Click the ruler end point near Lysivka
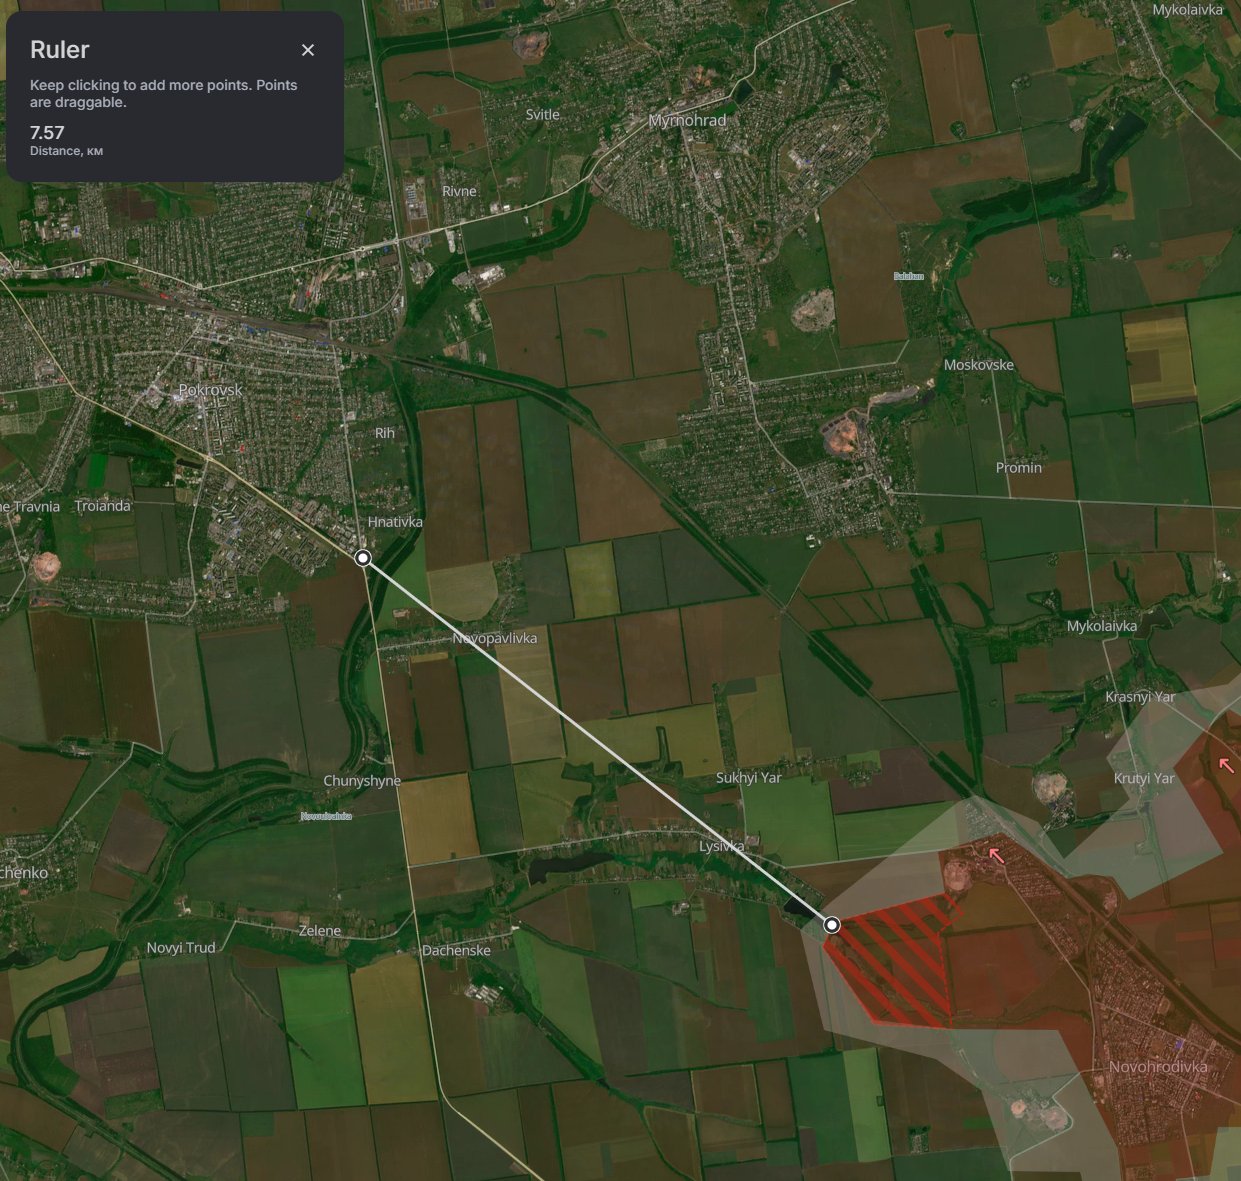The image size is (1241, 1181). (831, 925)
